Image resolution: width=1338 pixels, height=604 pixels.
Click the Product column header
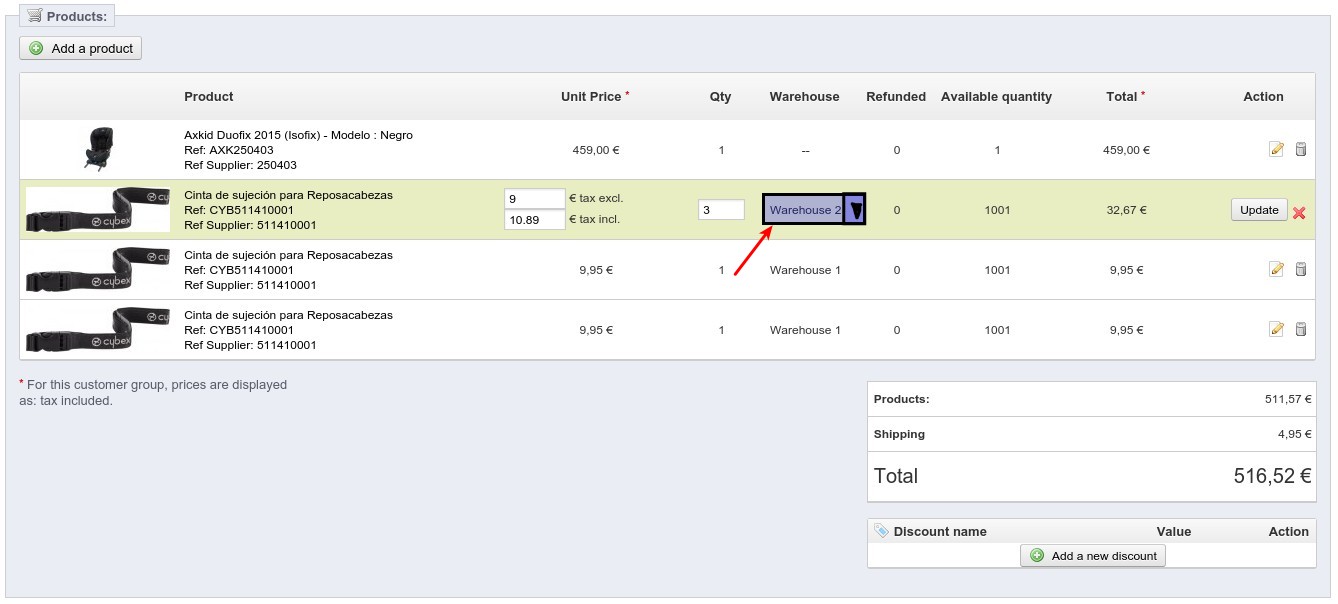(x=209, y=96)
